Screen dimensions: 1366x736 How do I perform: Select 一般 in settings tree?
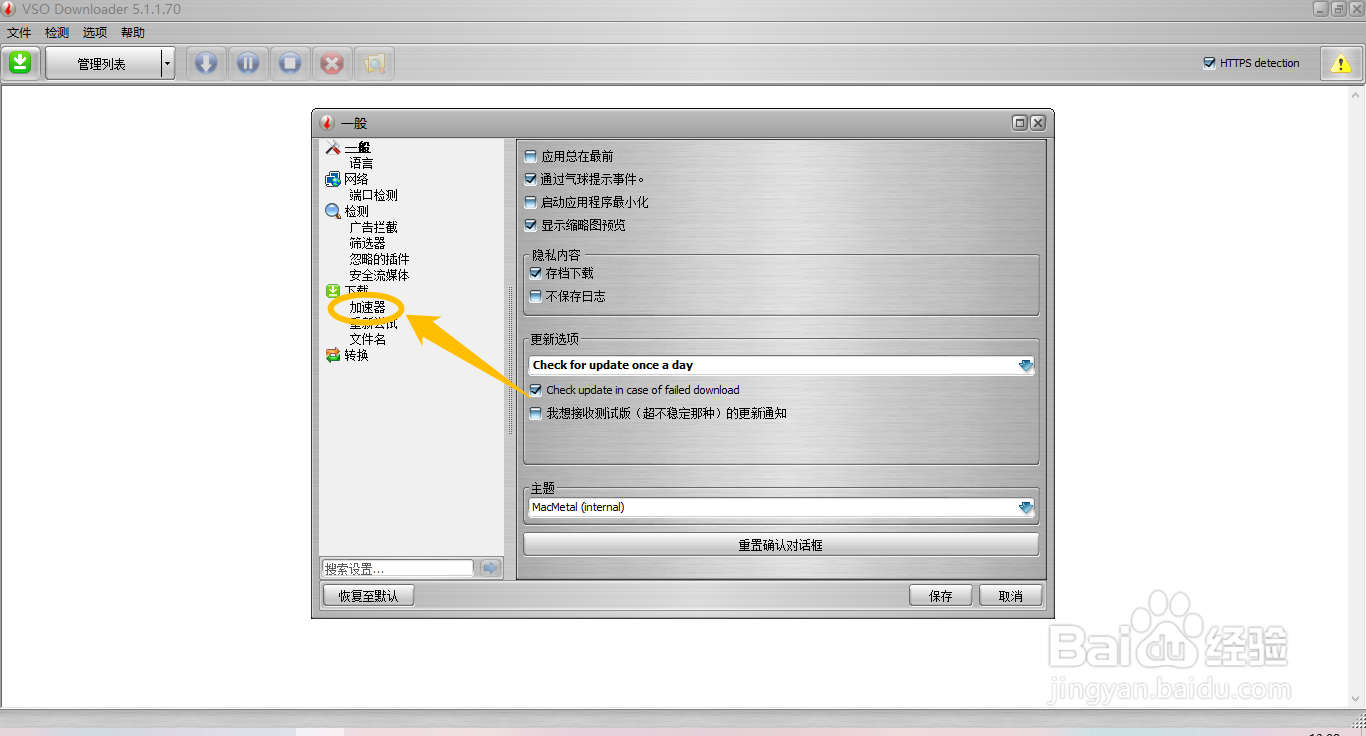coord(357,147)
